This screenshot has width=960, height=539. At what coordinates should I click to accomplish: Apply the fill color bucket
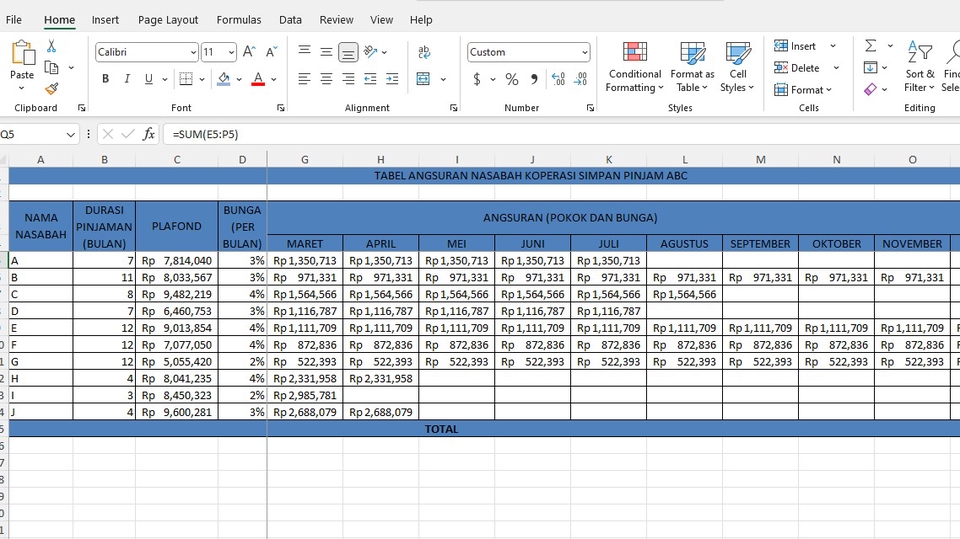coord(223,79)
